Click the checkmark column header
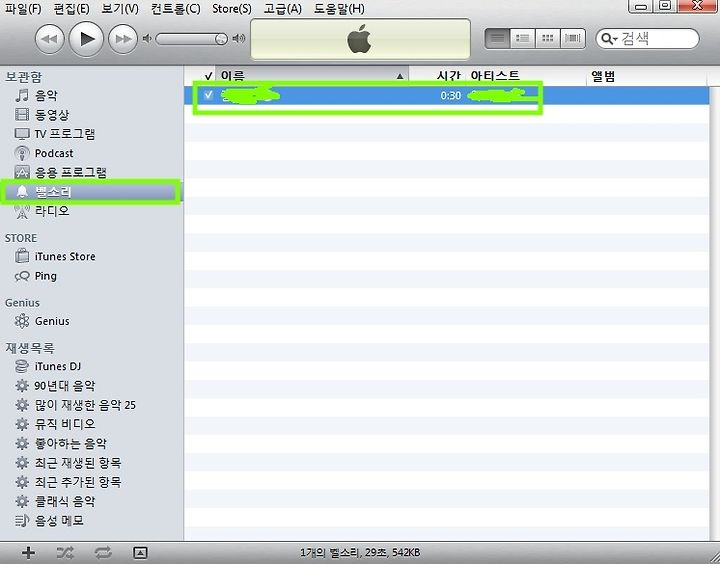 (x=208, y=76)
